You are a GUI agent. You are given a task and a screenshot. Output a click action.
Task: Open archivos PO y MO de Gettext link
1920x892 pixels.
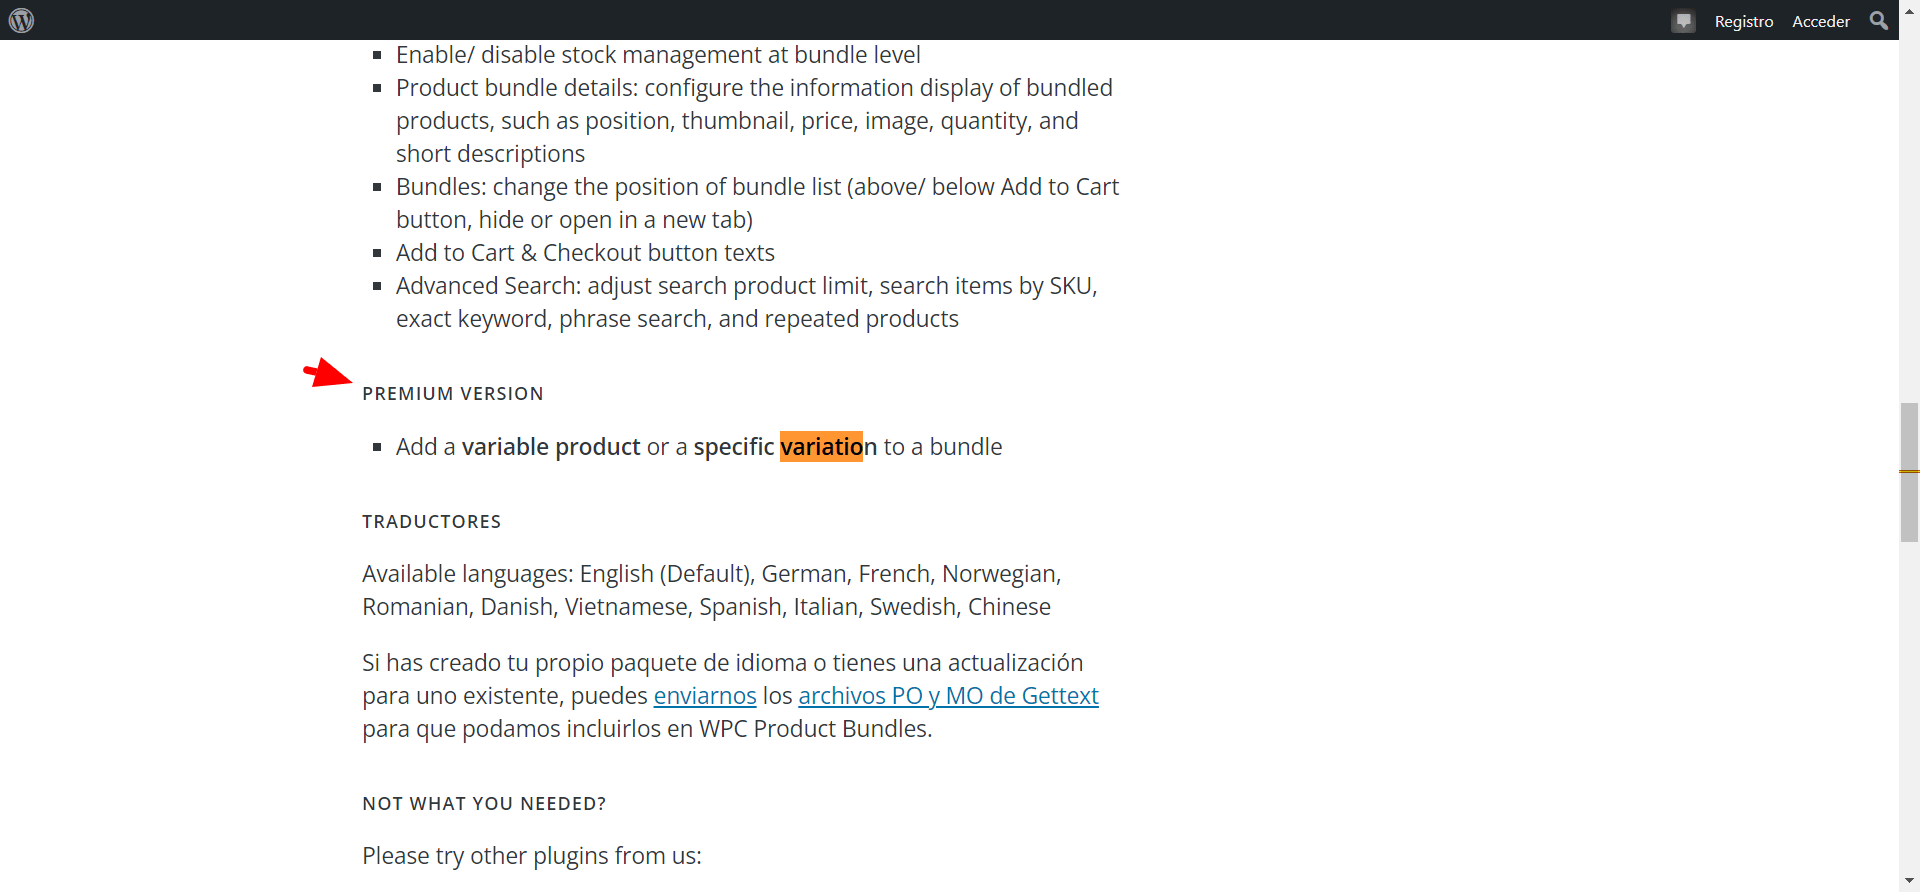[948, 696]
